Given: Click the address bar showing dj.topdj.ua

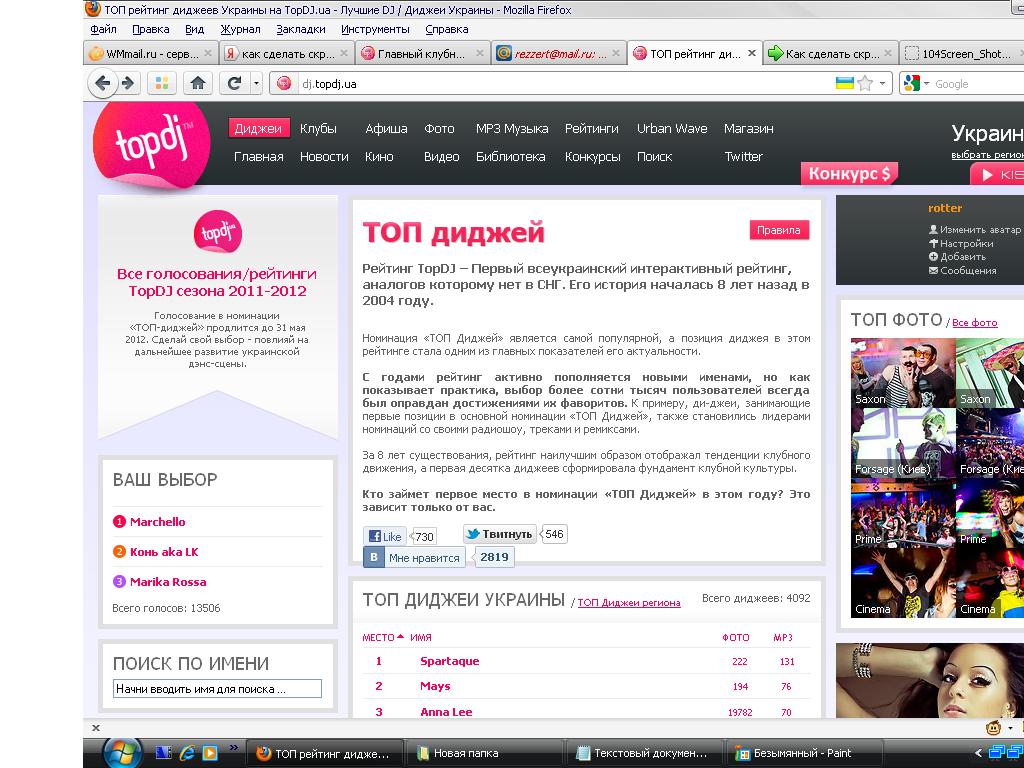Looking at the screenshot, I should coord(566,84).
